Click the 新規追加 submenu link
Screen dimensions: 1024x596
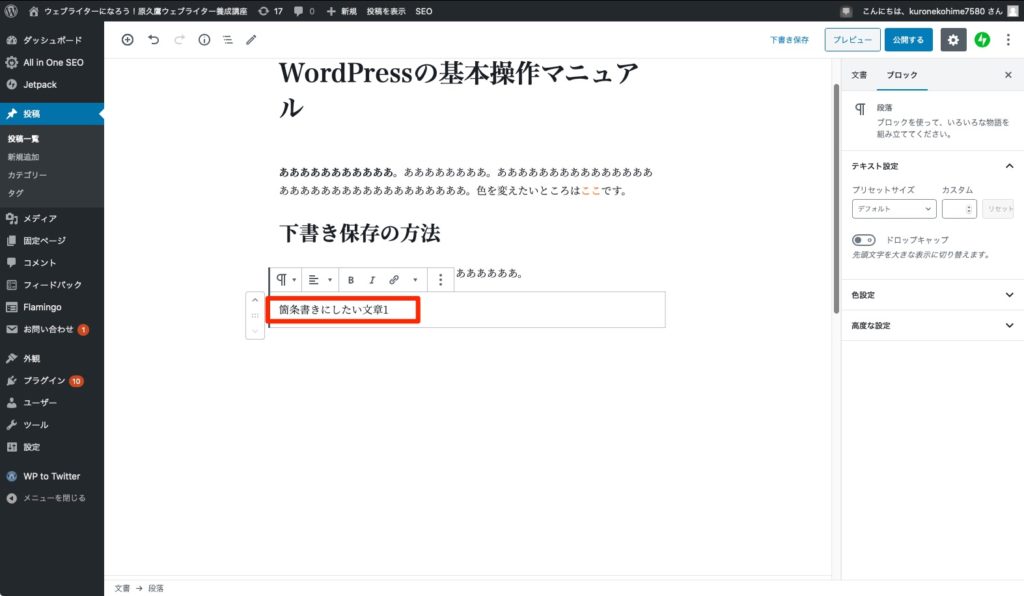tap(24, 157)
